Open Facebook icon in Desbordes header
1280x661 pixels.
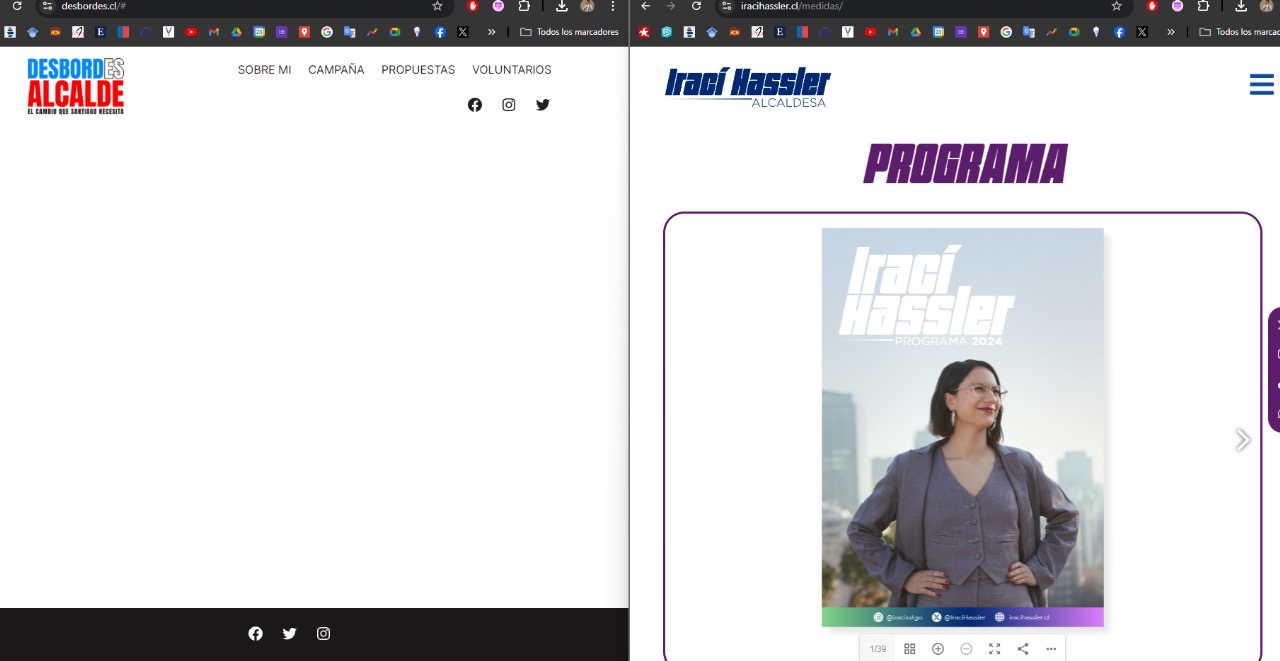475,105
